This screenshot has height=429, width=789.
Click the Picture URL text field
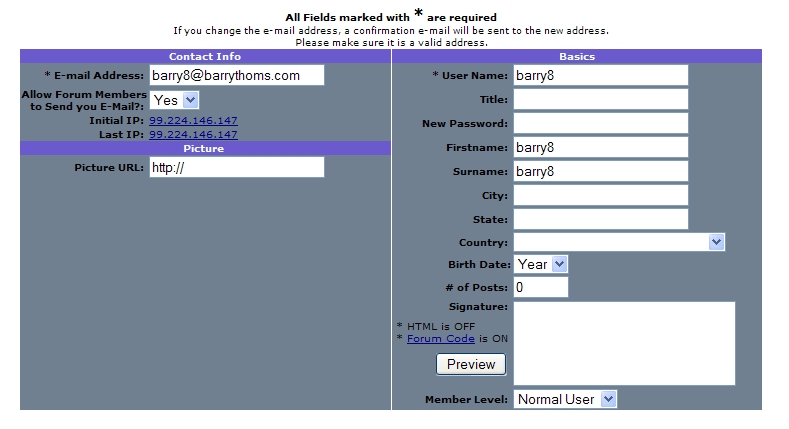[237, 167]
